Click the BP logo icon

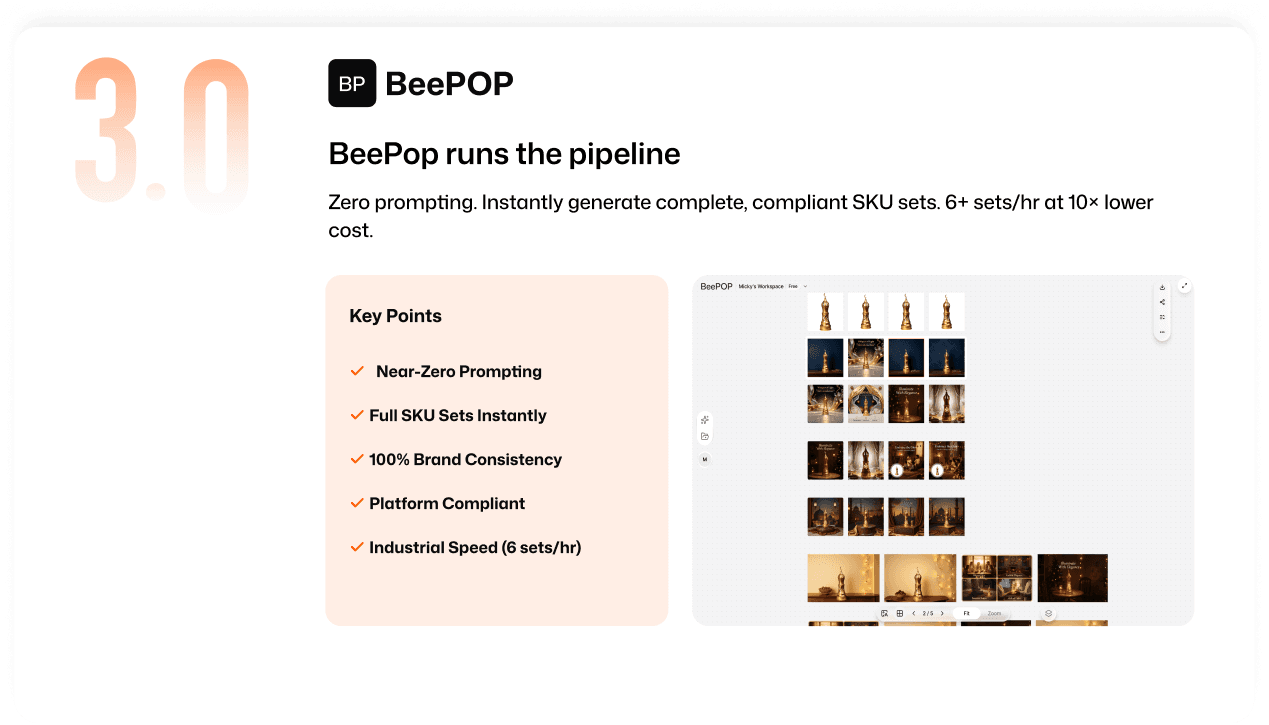pos(352,83)
